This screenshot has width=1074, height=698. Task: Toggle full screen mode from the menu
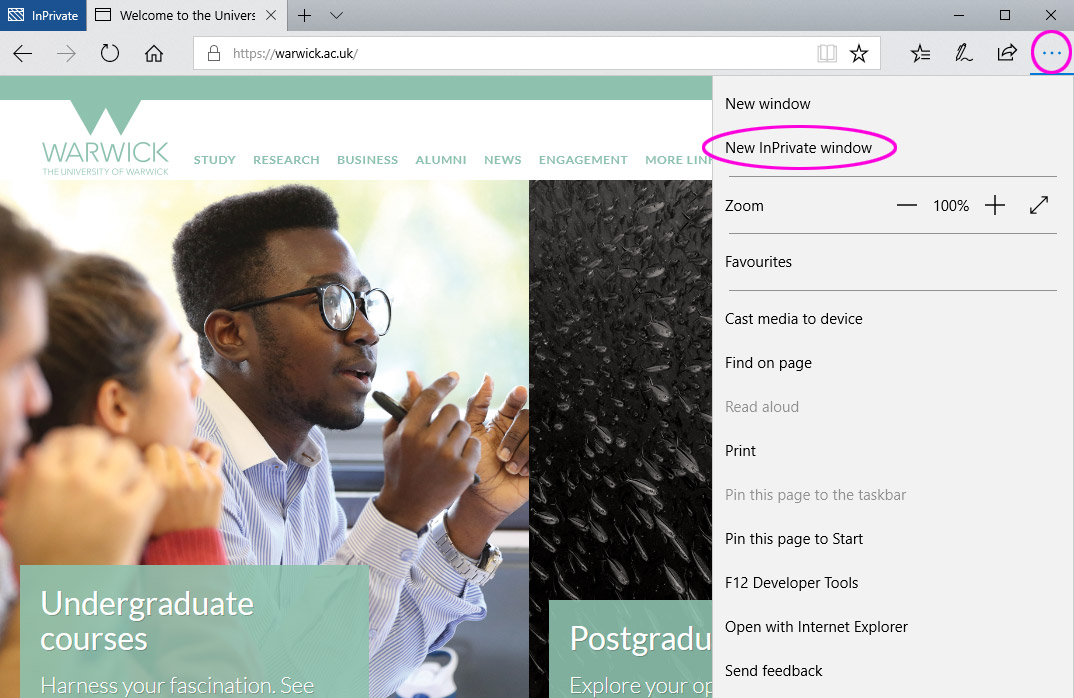click(x=1039, y=205)
